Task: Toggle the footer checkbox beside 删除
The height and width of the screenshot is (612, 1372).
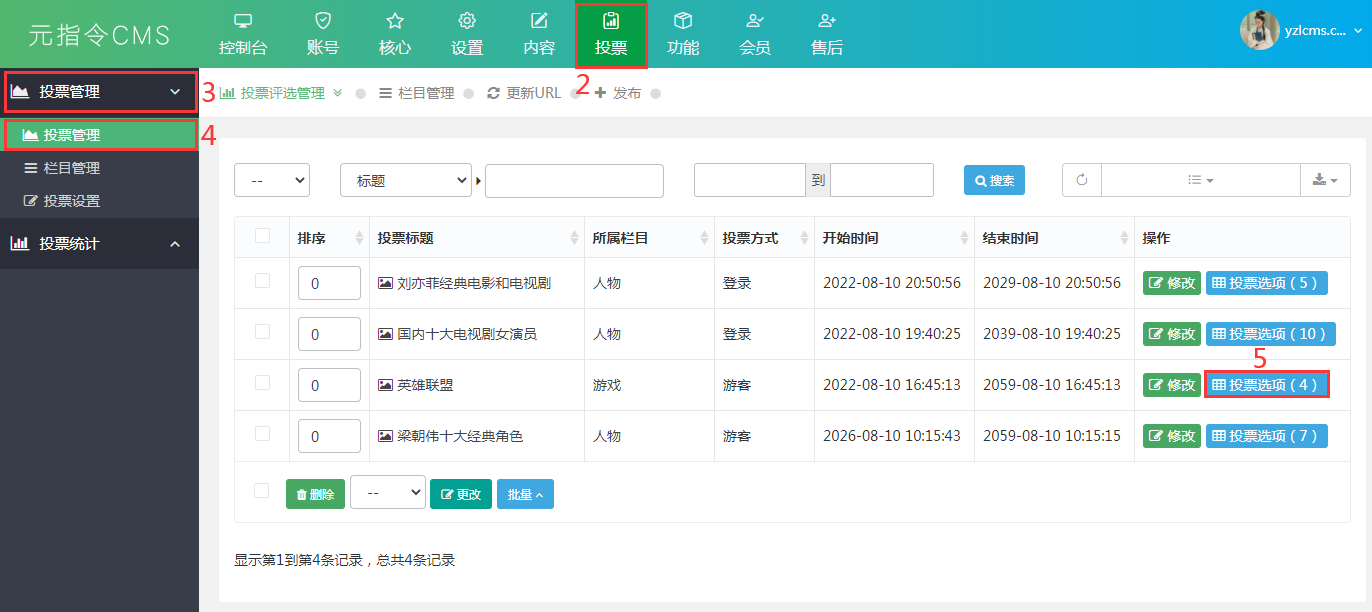Action: (x=262, y=491)
